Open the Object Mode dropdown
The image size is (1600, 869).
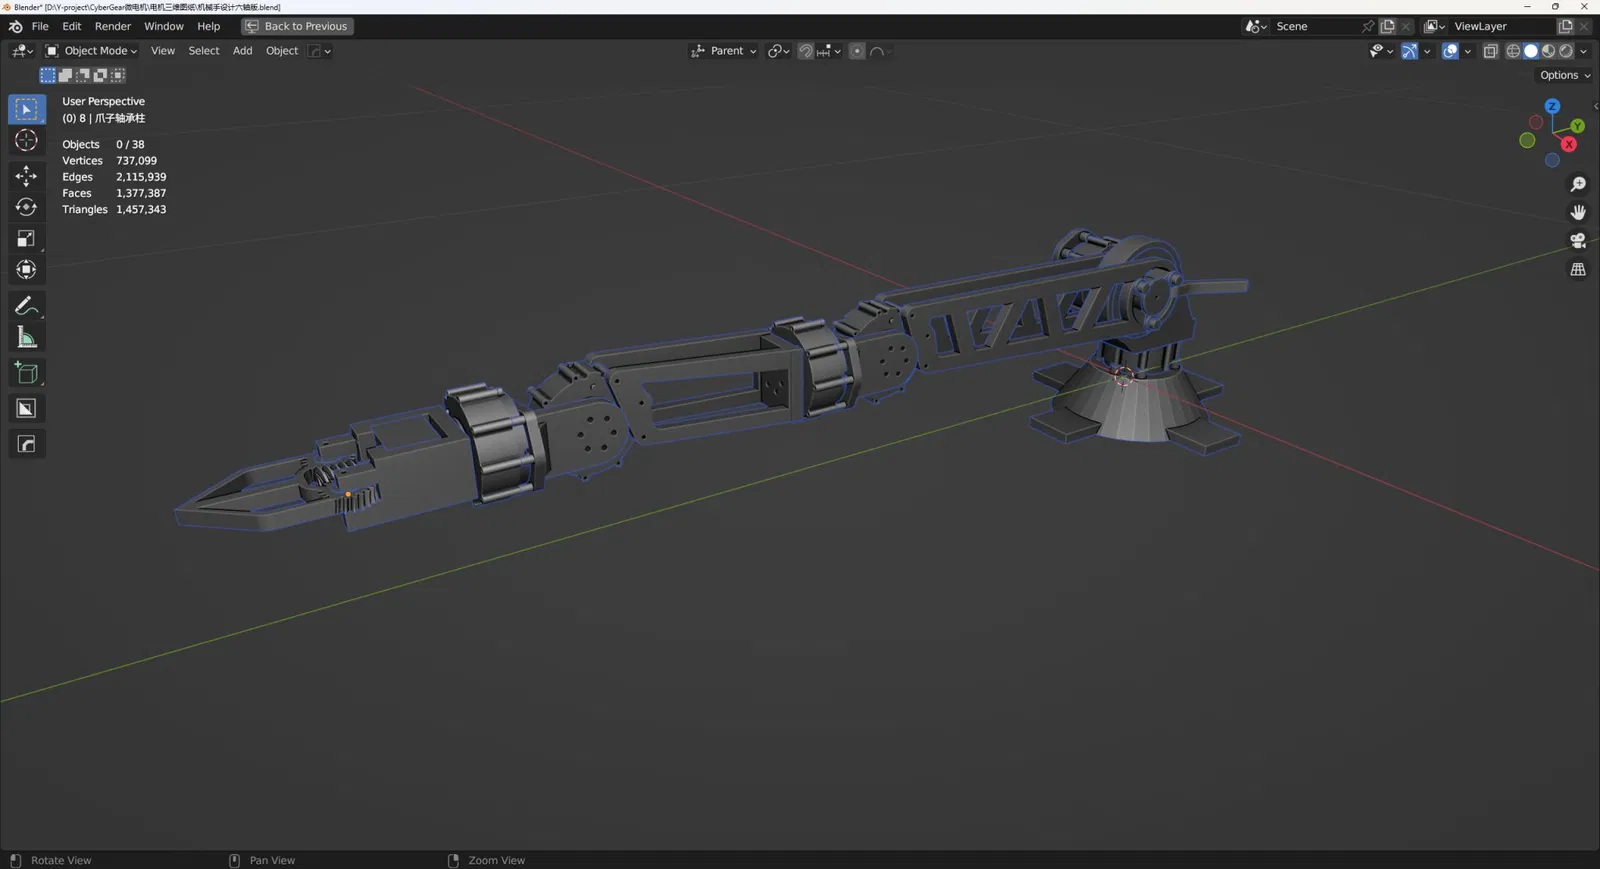(91, 51)
